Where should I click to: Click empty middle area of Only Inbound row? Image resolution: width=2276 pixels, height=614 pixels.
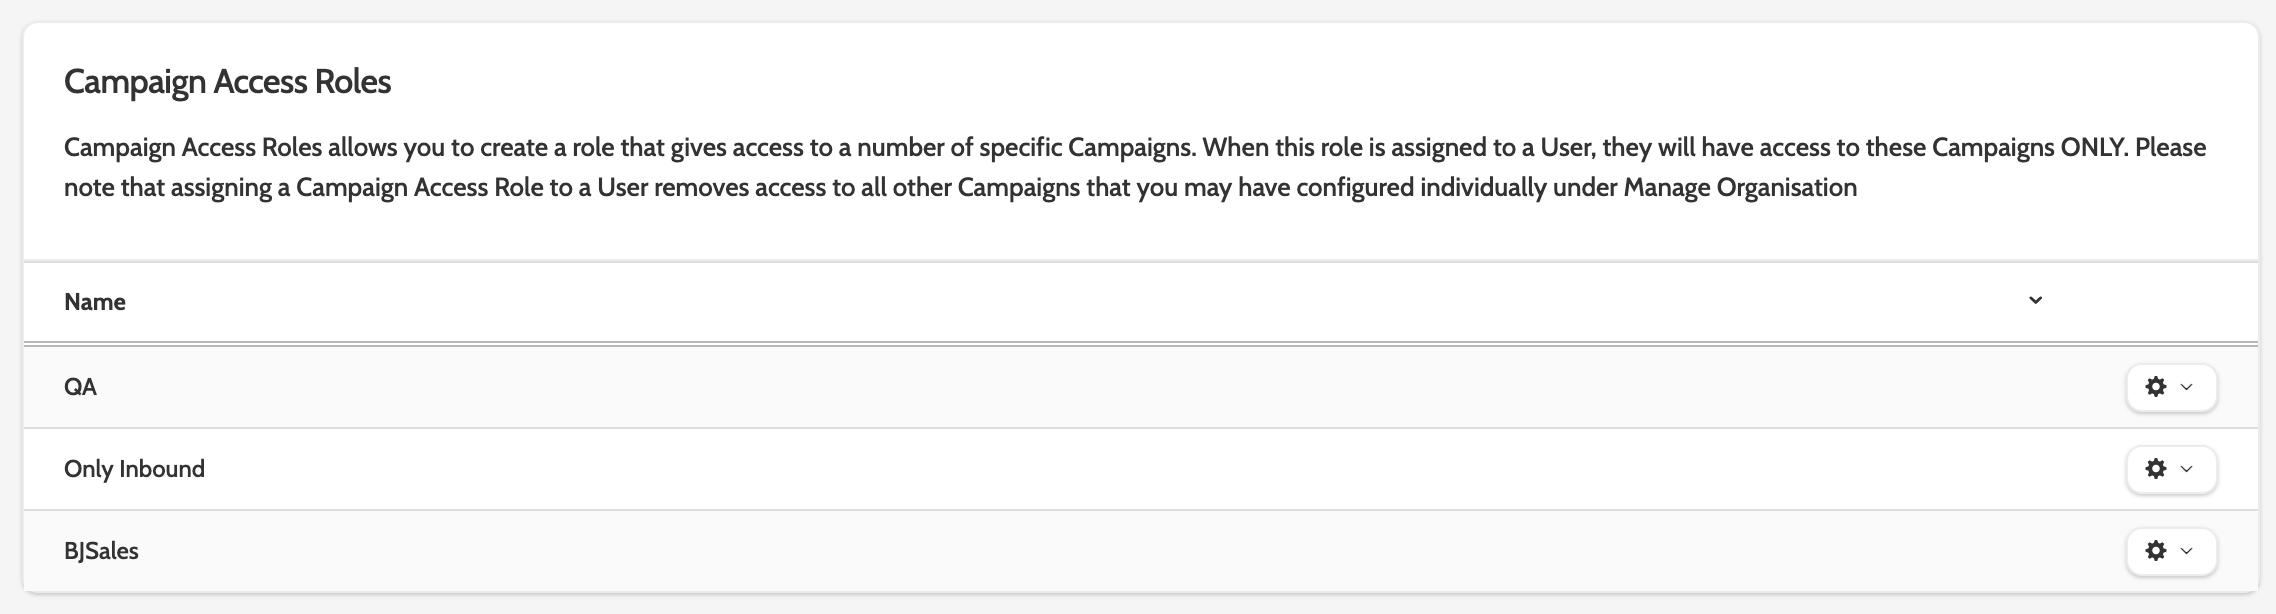point(1100,469)
